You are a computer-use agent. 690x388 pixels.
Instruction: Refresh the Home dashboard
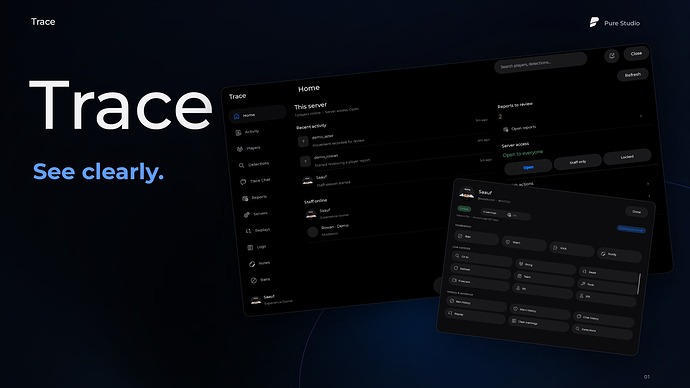click(633, 74)
